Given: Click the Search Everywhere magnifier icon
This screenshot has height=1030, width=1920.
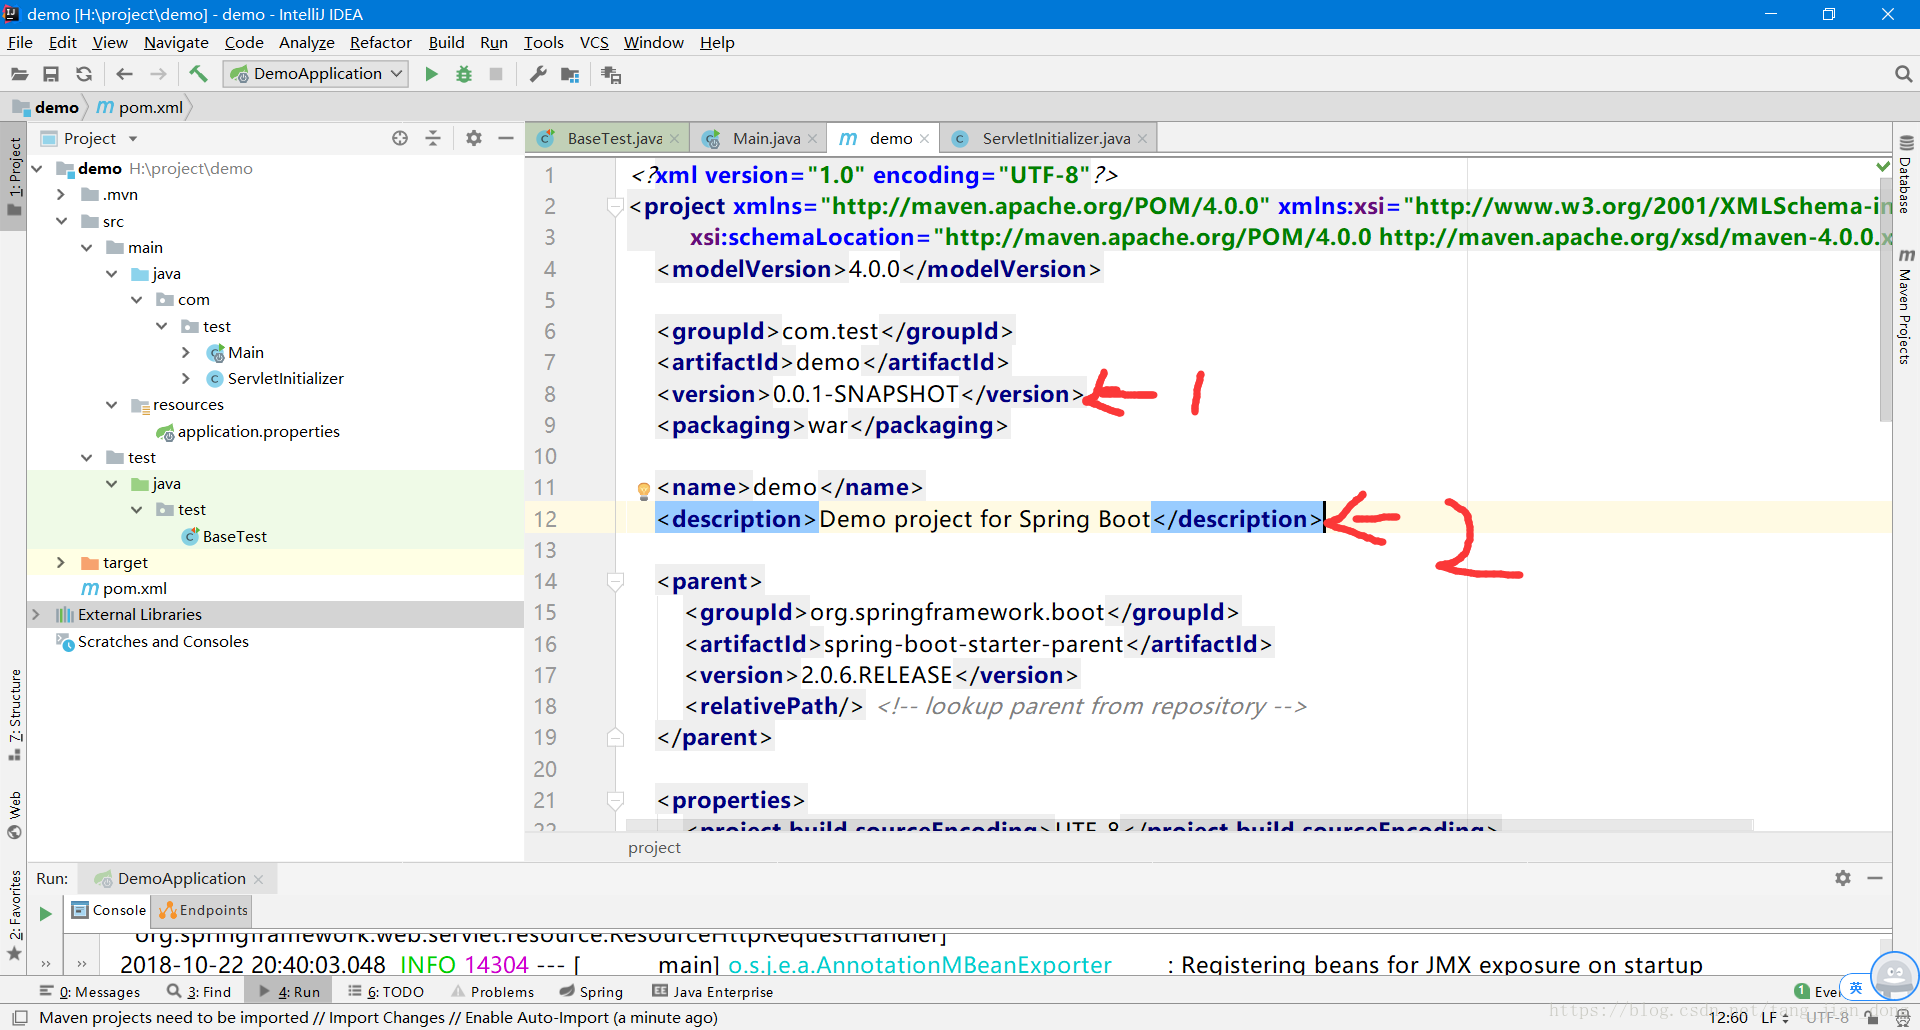Looking at the screenshot, I should click(x=1903, y=74).
